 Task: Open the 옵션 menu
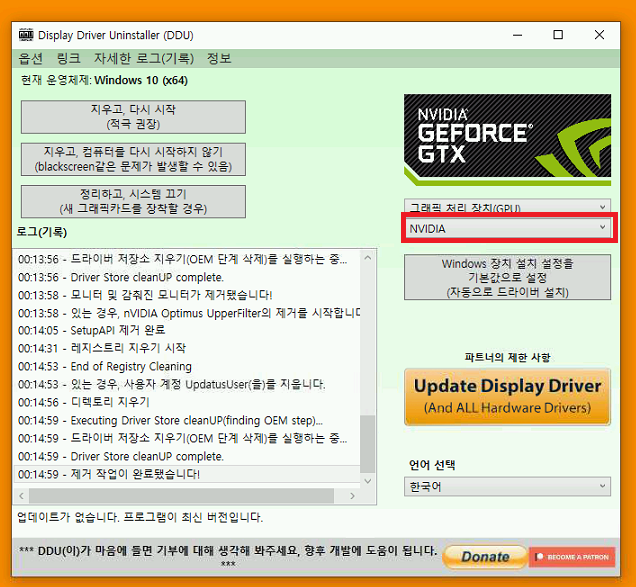(x=30, y=58)
